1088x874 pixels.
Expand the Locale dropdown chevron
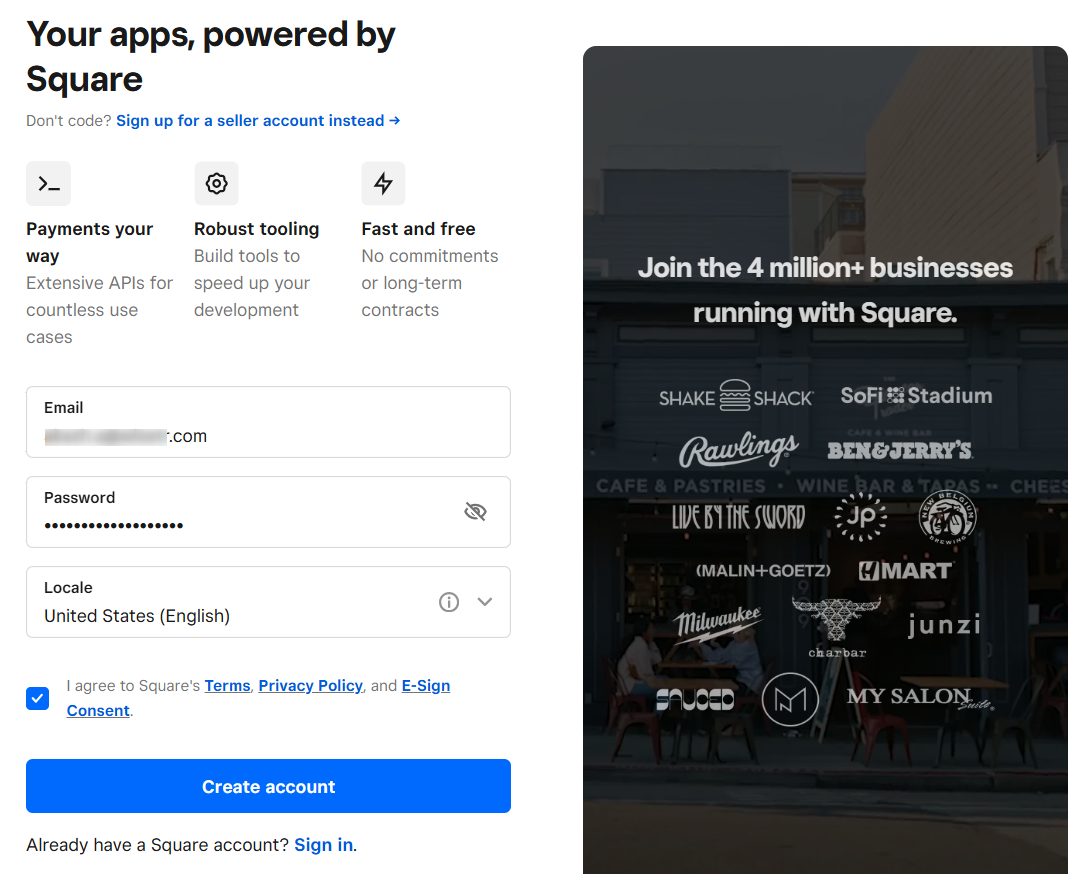[485, 602]
